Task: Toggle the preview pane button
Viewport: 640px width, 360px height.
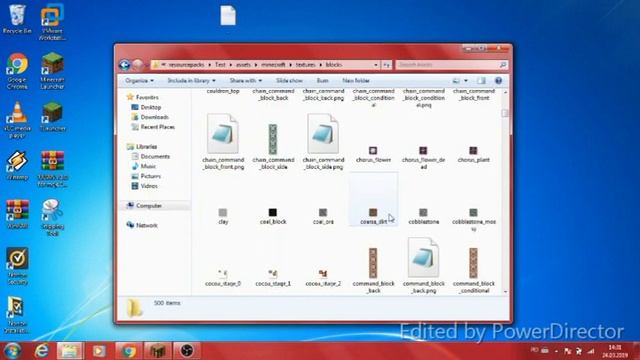Action: 482,81
